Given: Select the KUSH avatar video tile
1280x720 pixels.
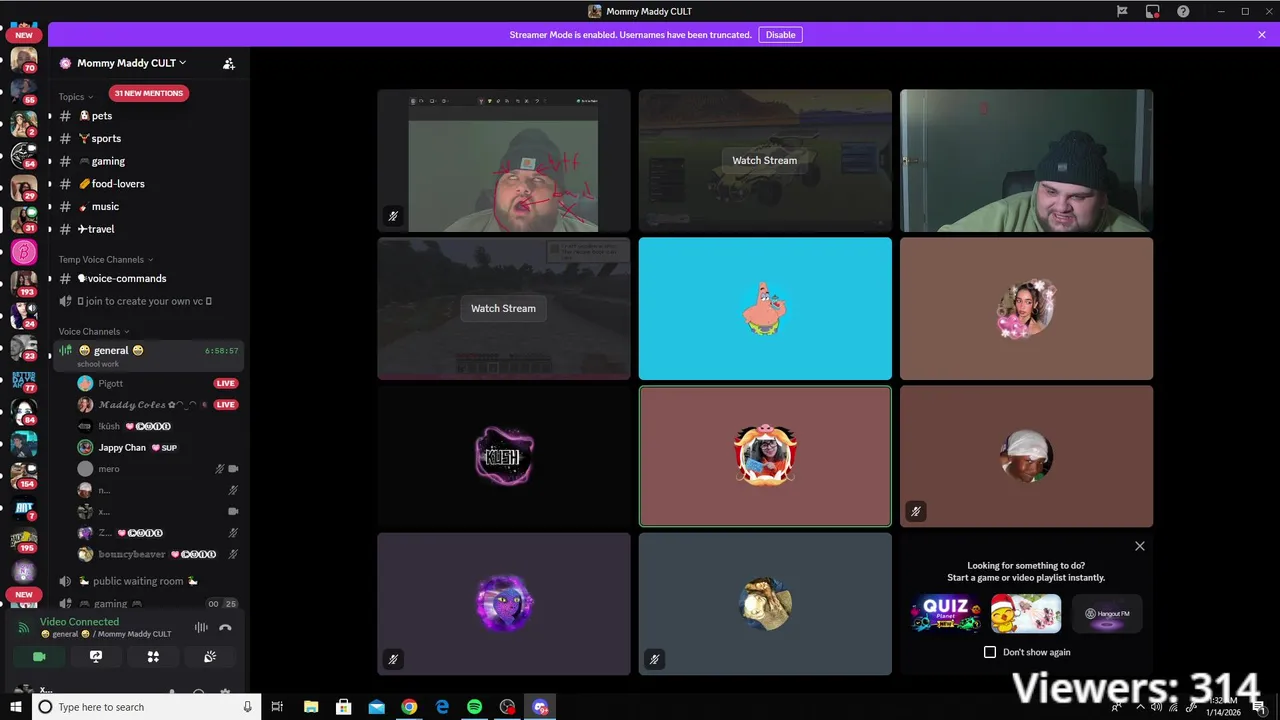Looking at the screenshot, I should coord(504,456).
